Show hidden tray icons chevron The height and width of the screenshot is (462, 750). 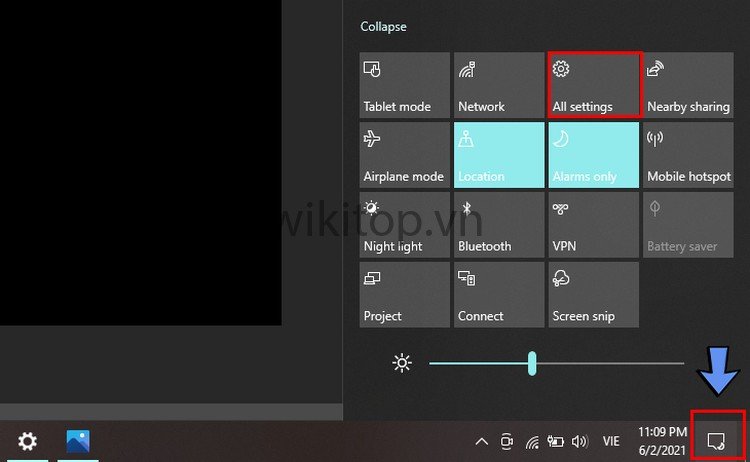click(x=481, y=441)
